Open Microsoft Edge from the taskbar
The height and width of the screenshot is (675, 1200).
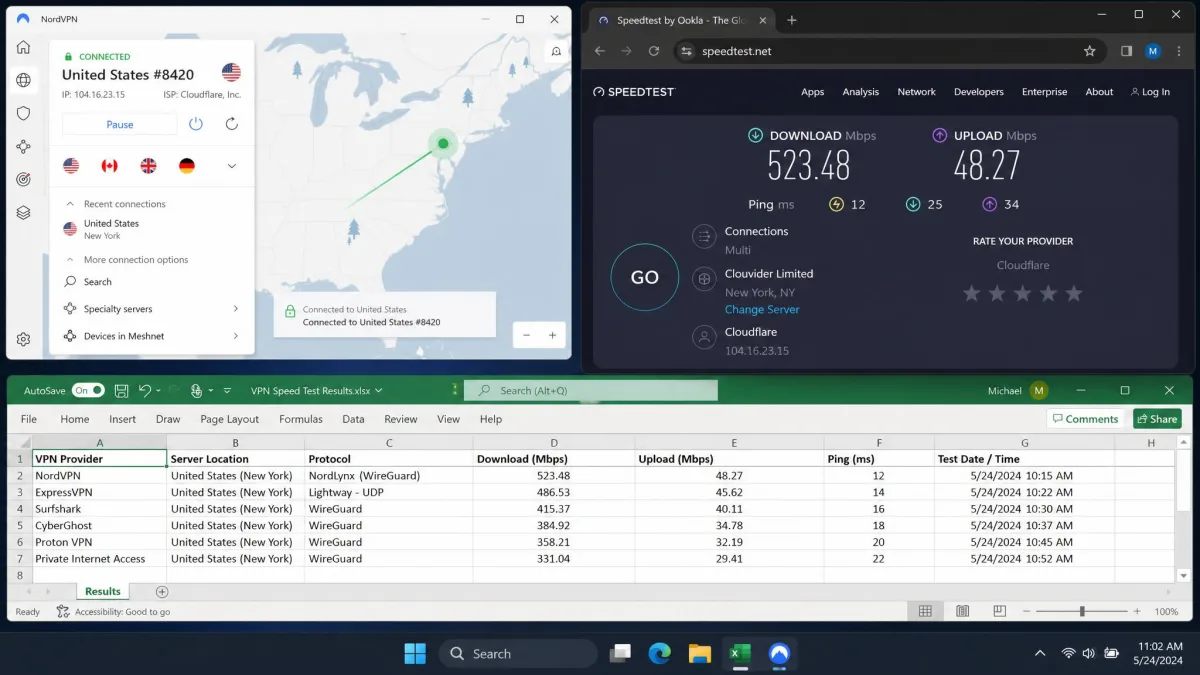click(659, 653)
